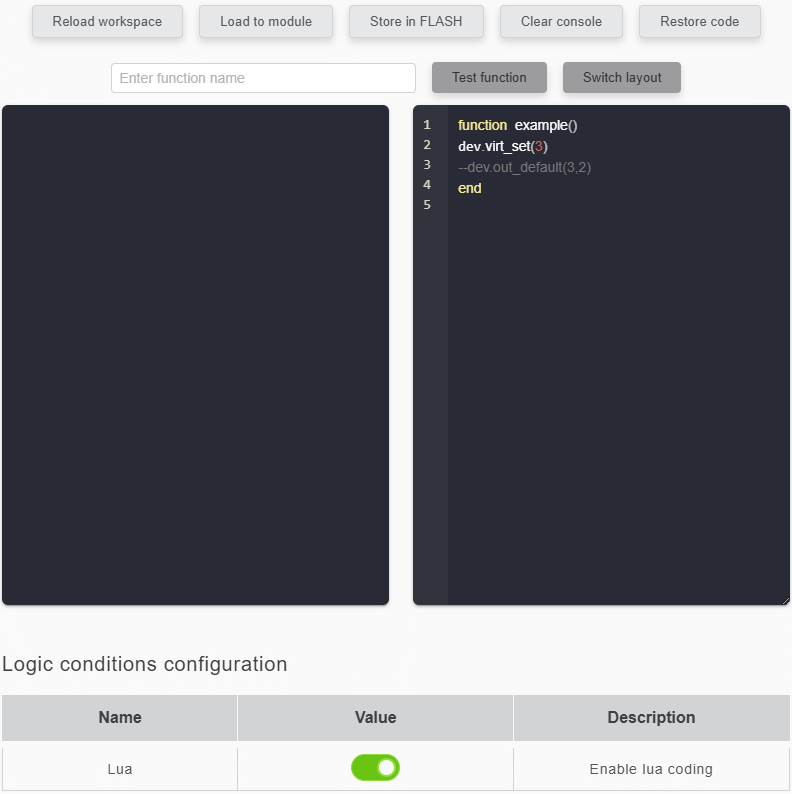792x794 pixels.
Task: Place cursor on 'function example()' line
Action: (x=517, y=126)
